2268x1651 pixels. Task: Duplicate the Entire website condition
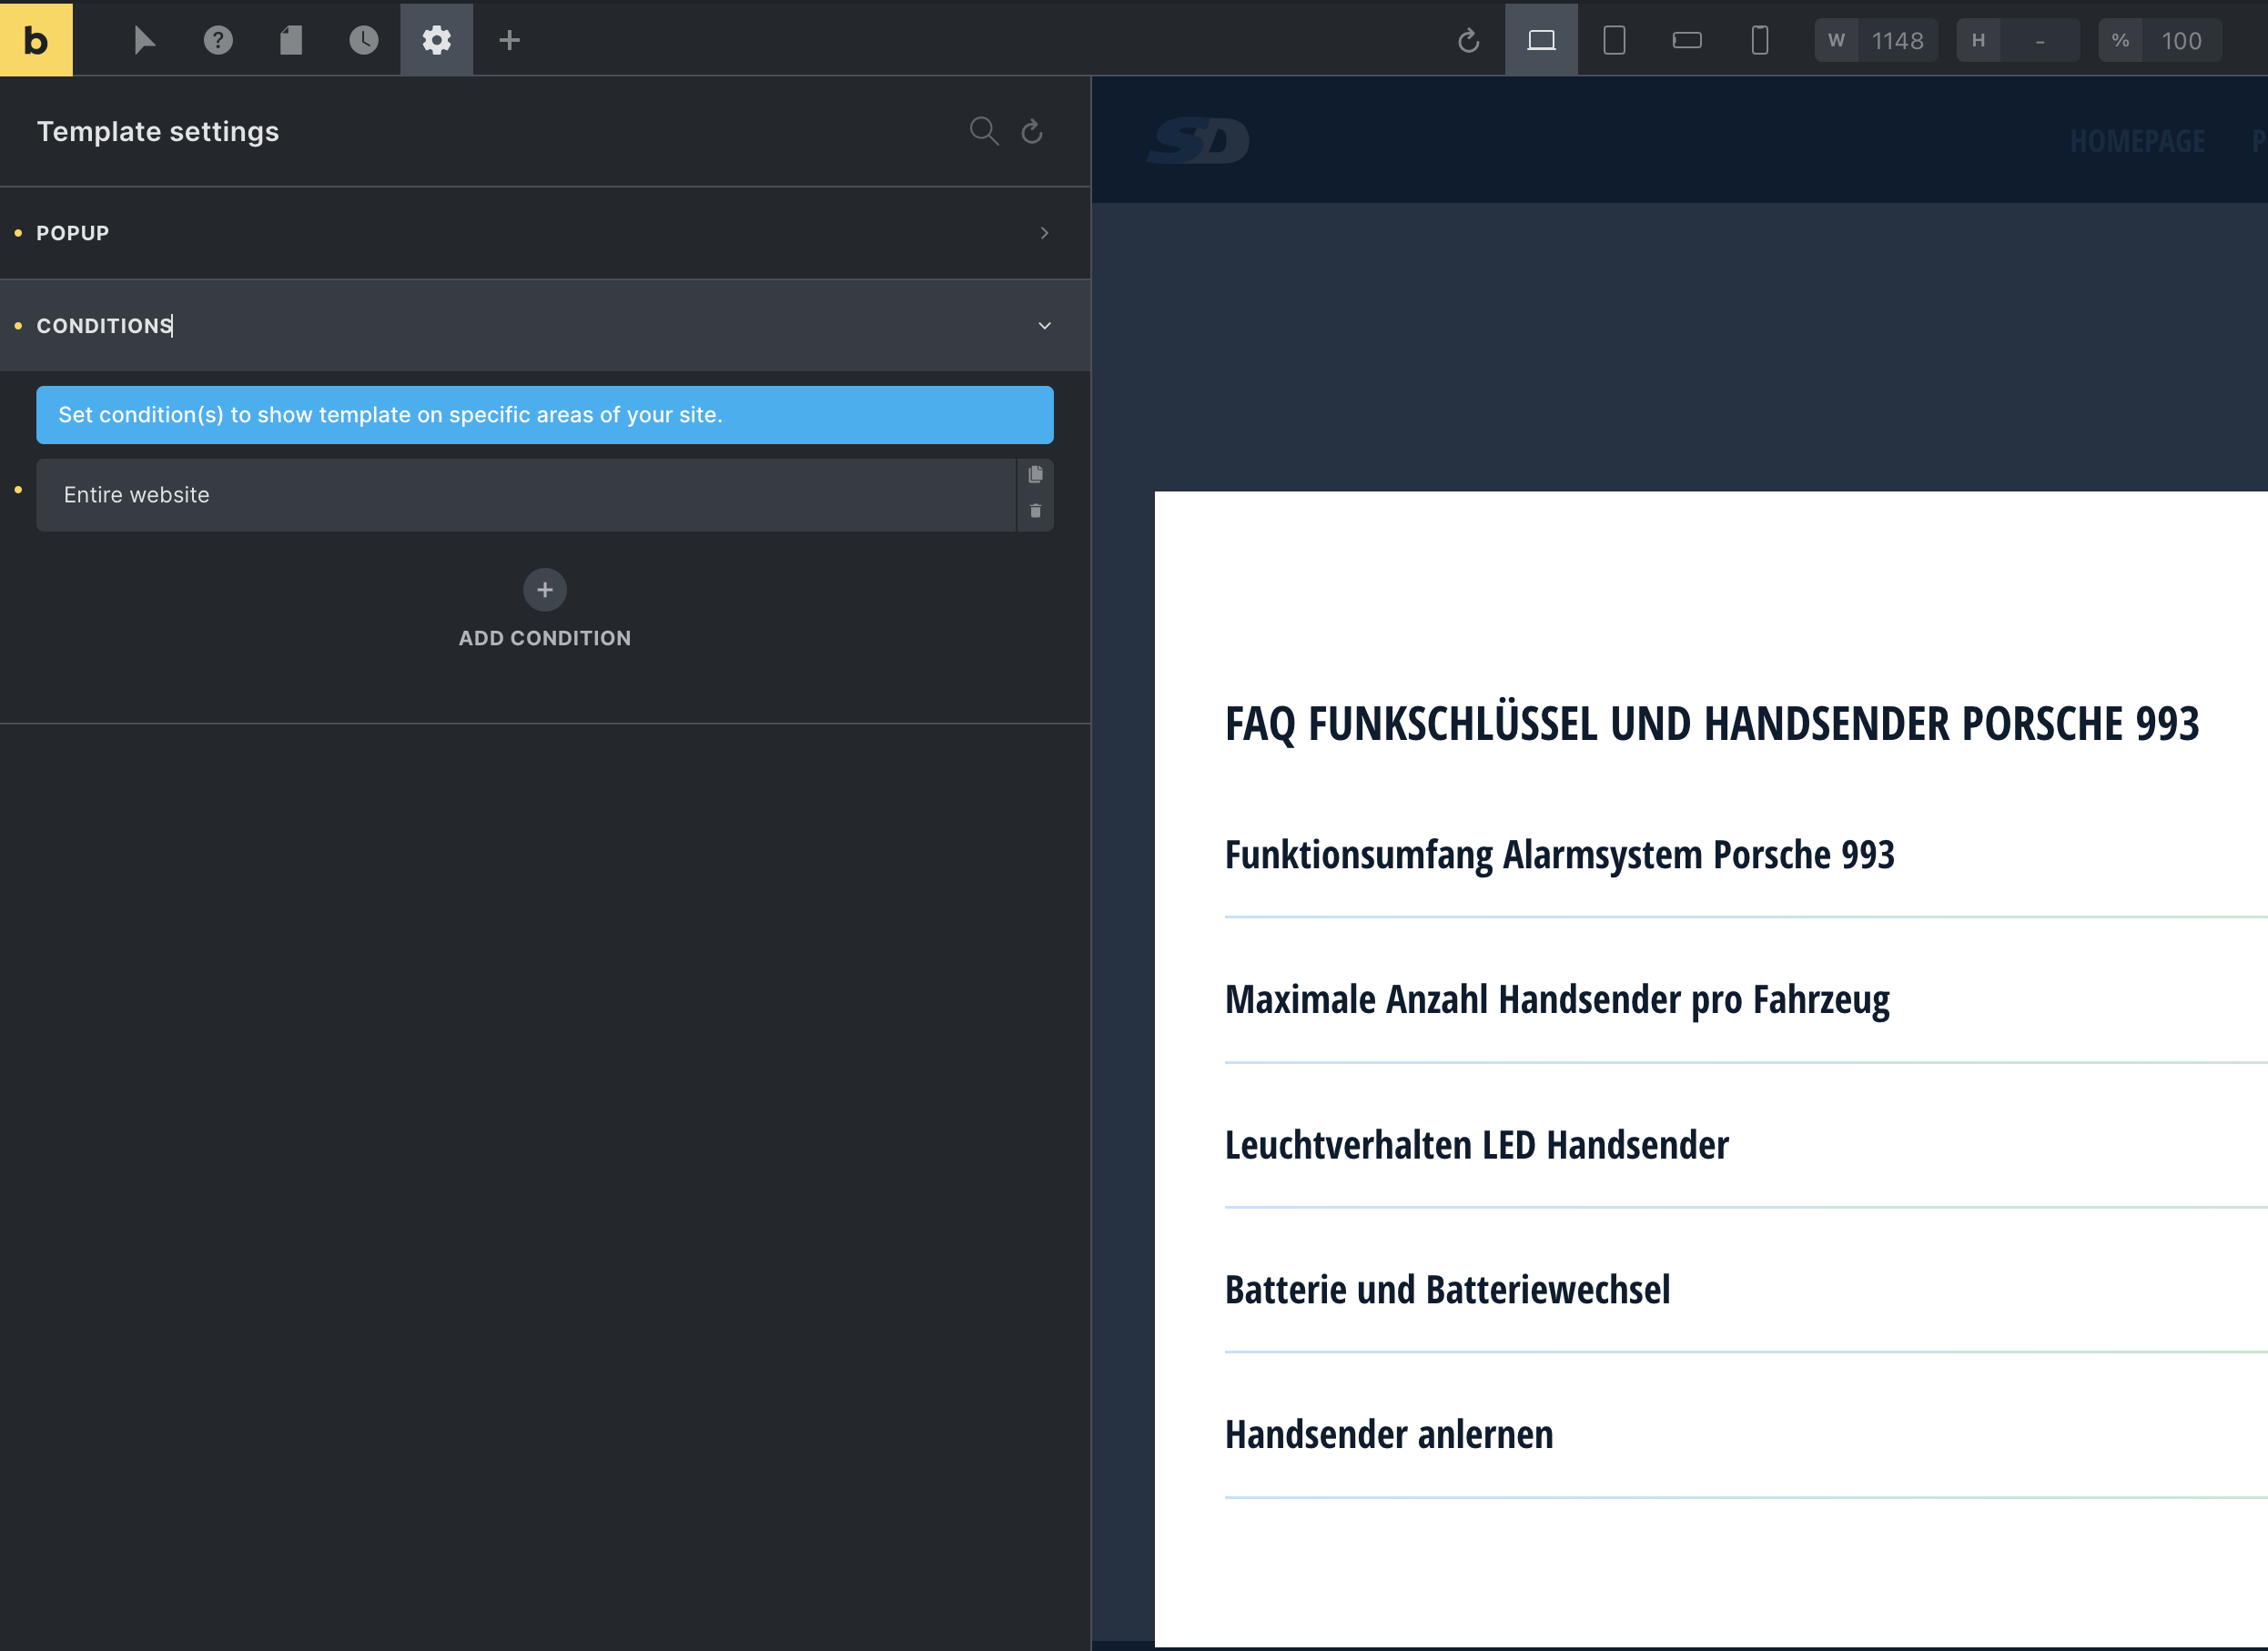point(1035,475)
